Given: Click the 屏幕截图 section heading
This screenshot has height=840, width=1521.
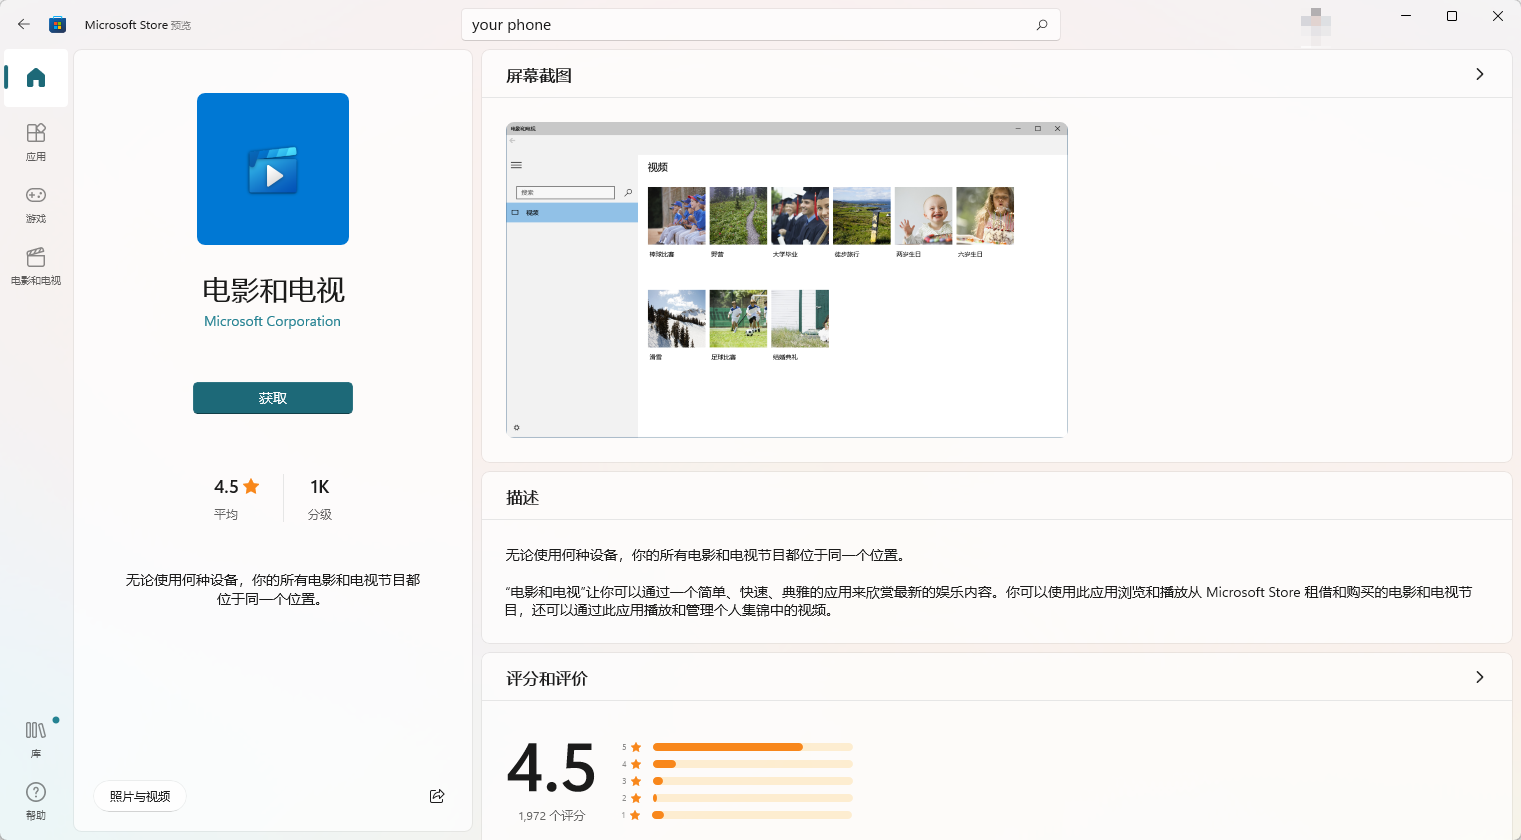Looking at the screenshot, I should 539,75.
